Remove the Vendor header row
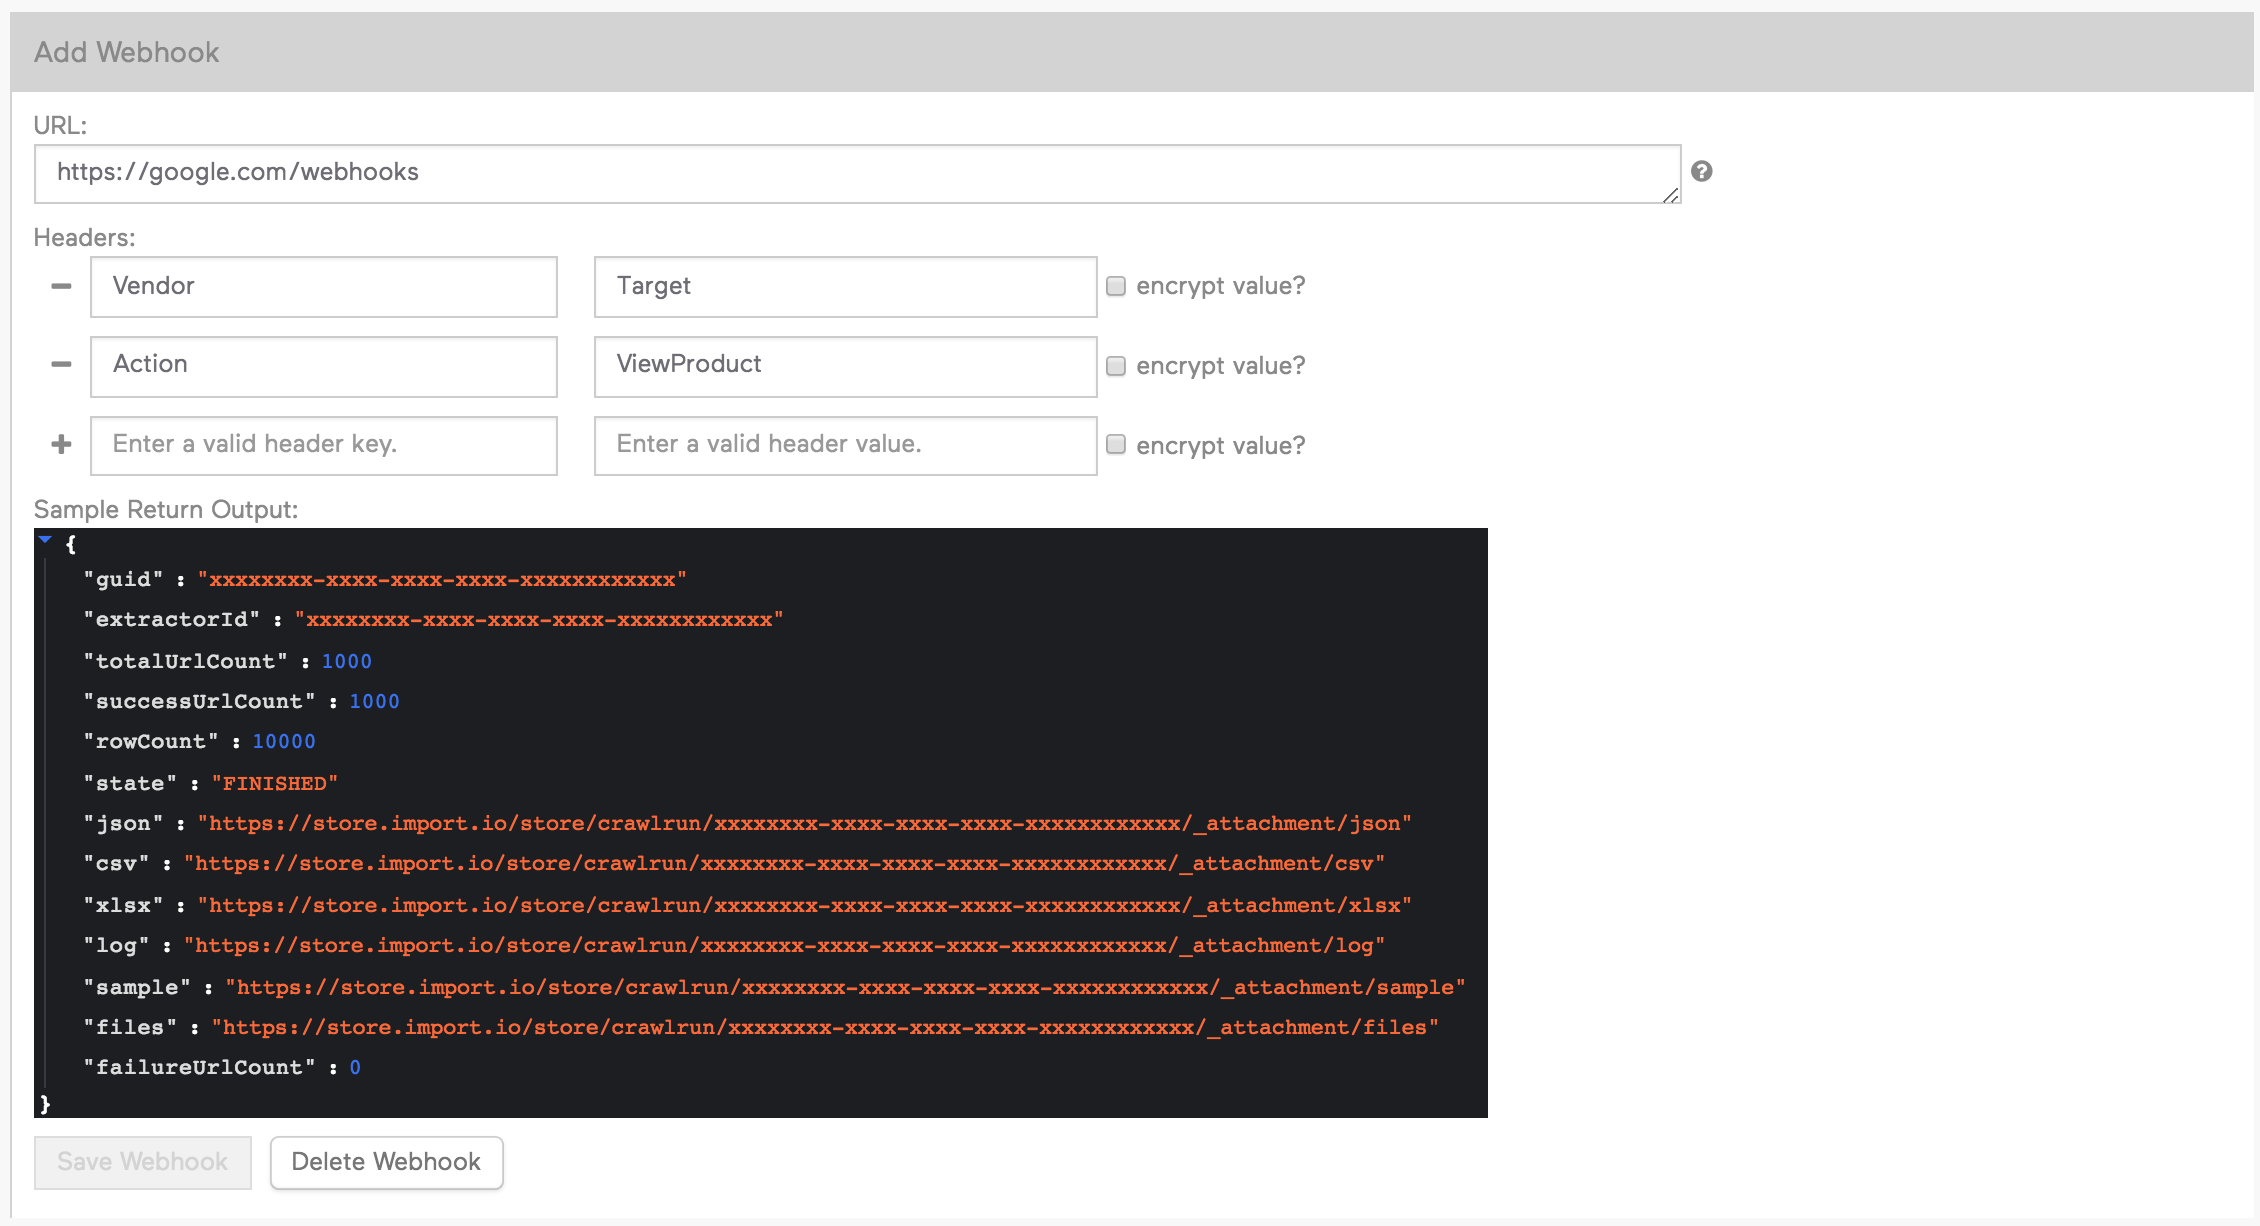The width and height of the screenshot is (2260, 1226). (60, 287)
